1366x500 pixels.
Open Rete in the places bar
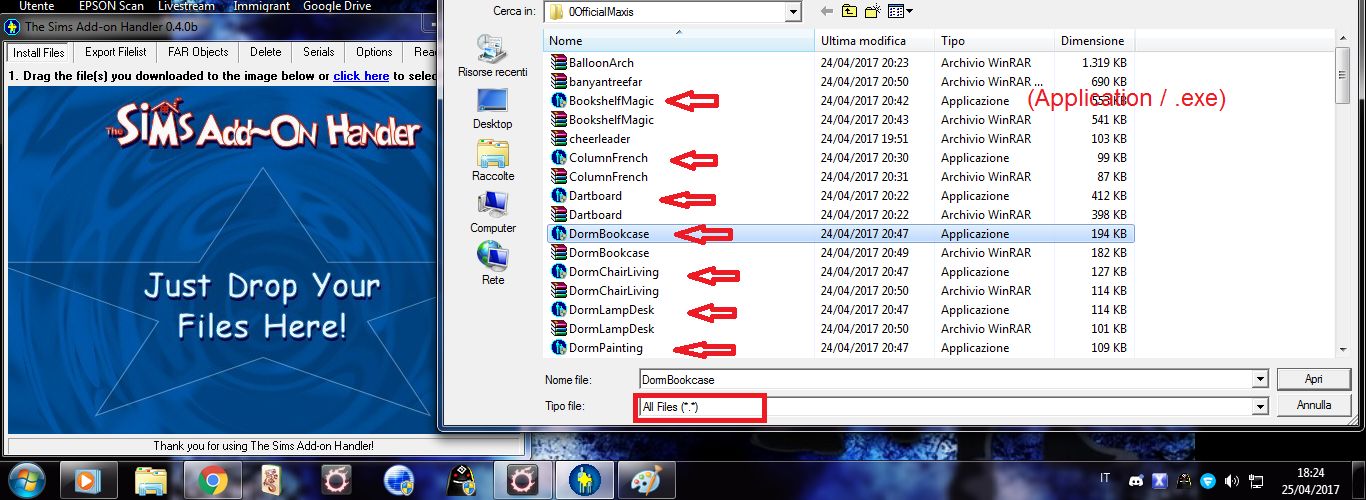tap(492, 264)
